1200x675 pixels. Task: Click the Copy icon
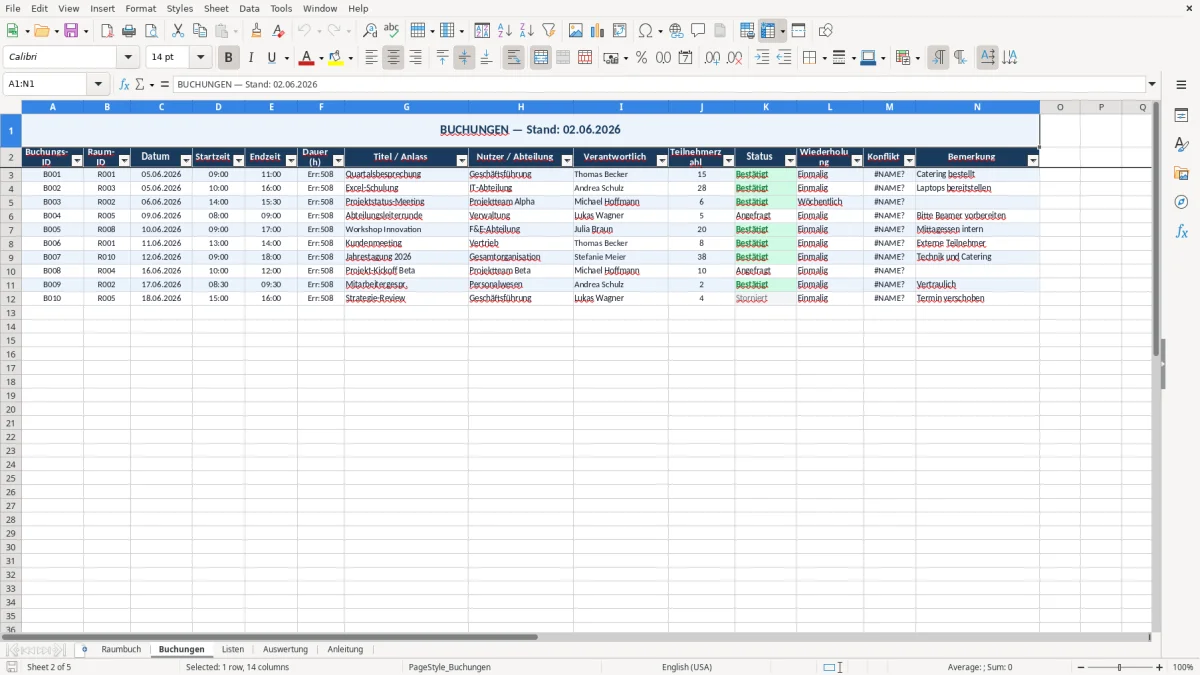[x=200, y=31]
